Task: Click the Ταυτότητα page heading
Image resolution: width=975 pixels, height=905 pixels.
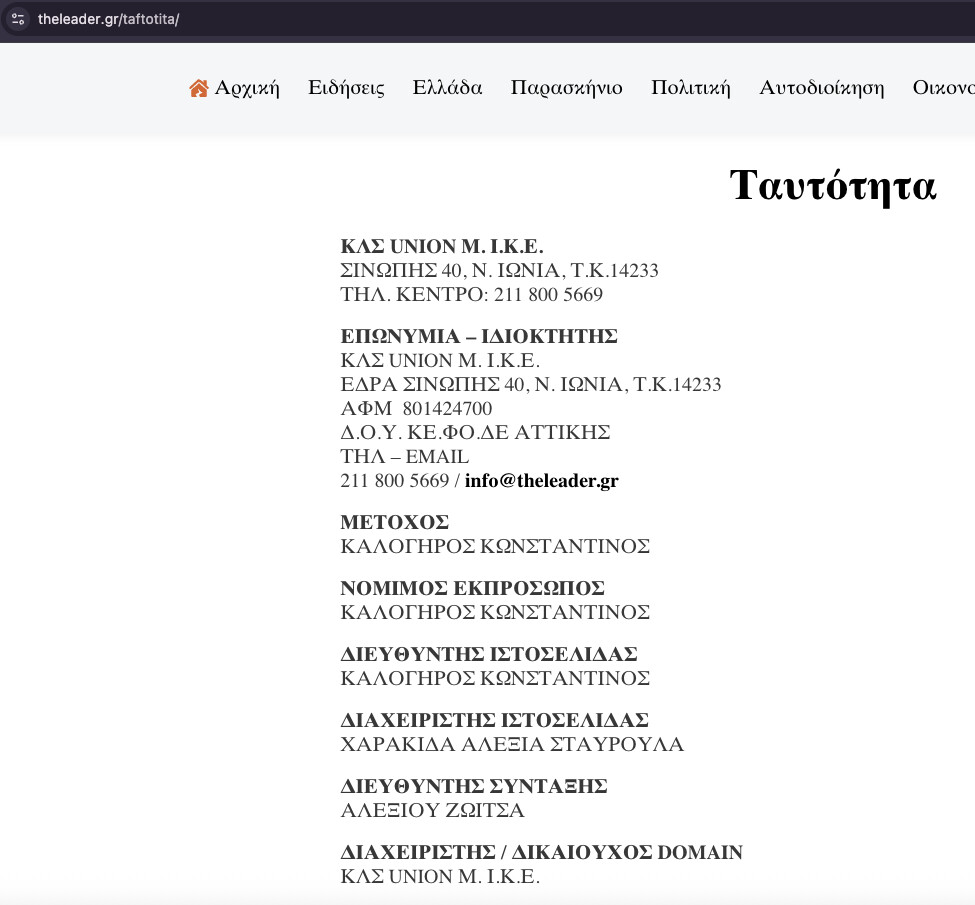Action: click(833, 185)
